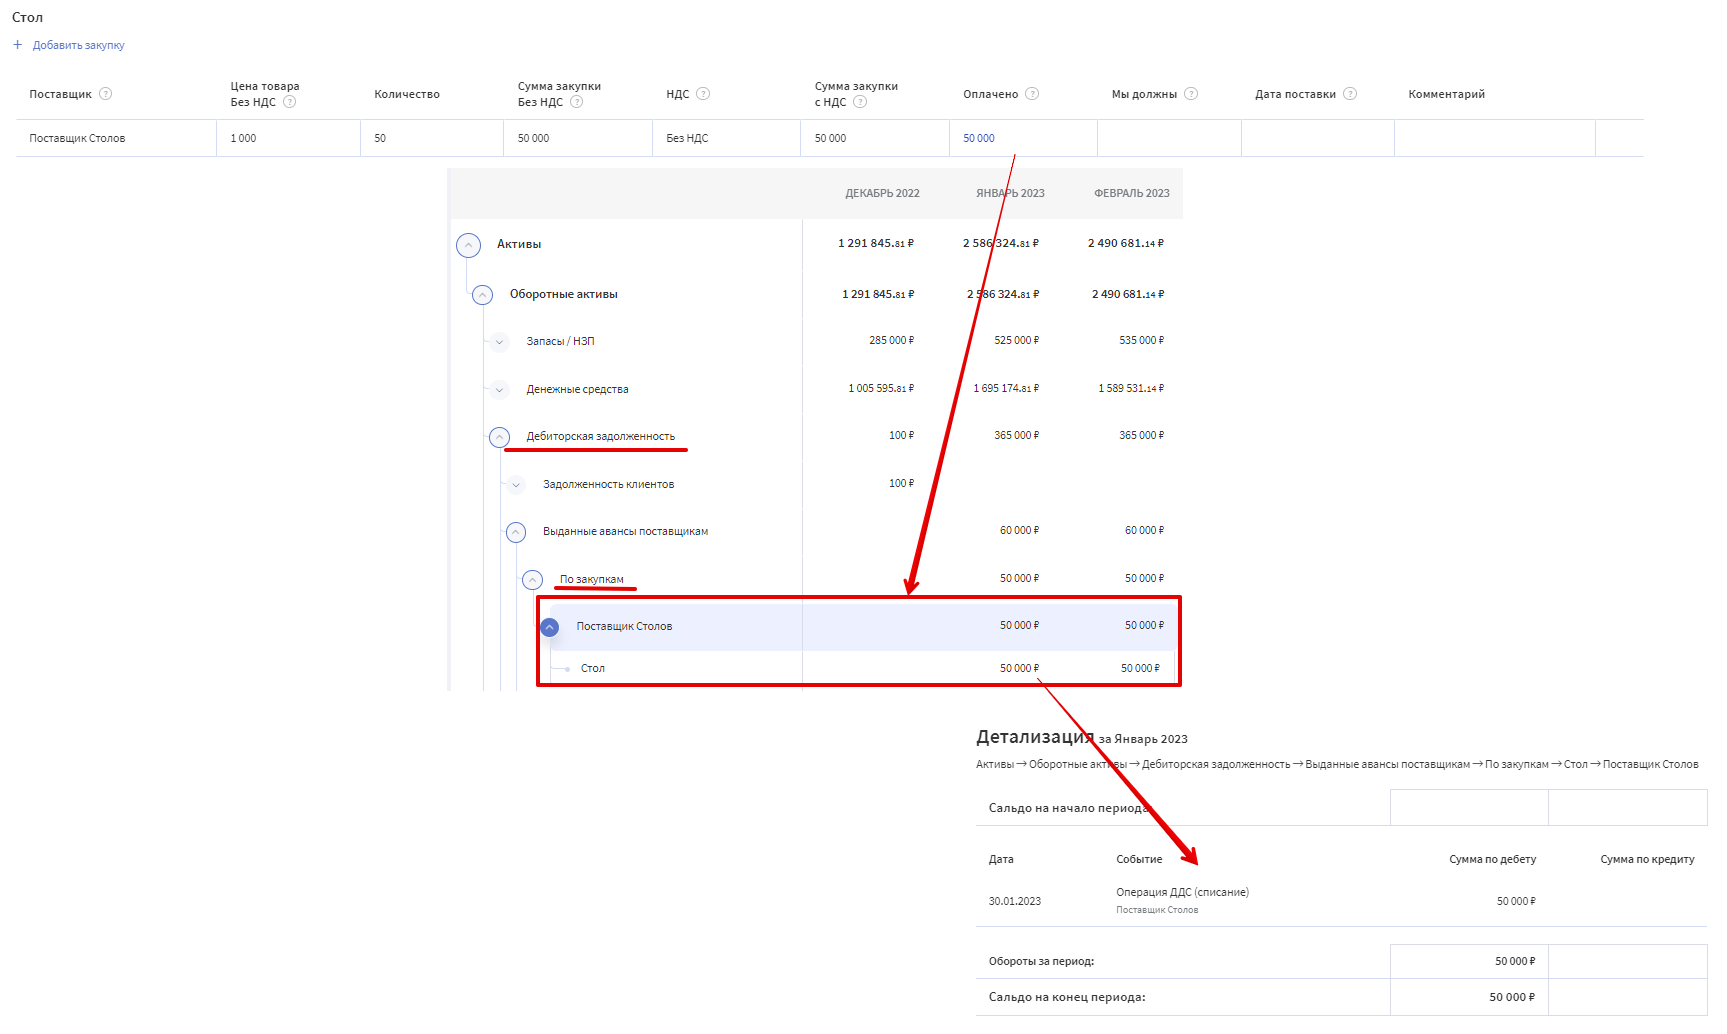Click help icon beside Сумма закупки Без НДС
1727x1034 pixels.
point(576,102)
